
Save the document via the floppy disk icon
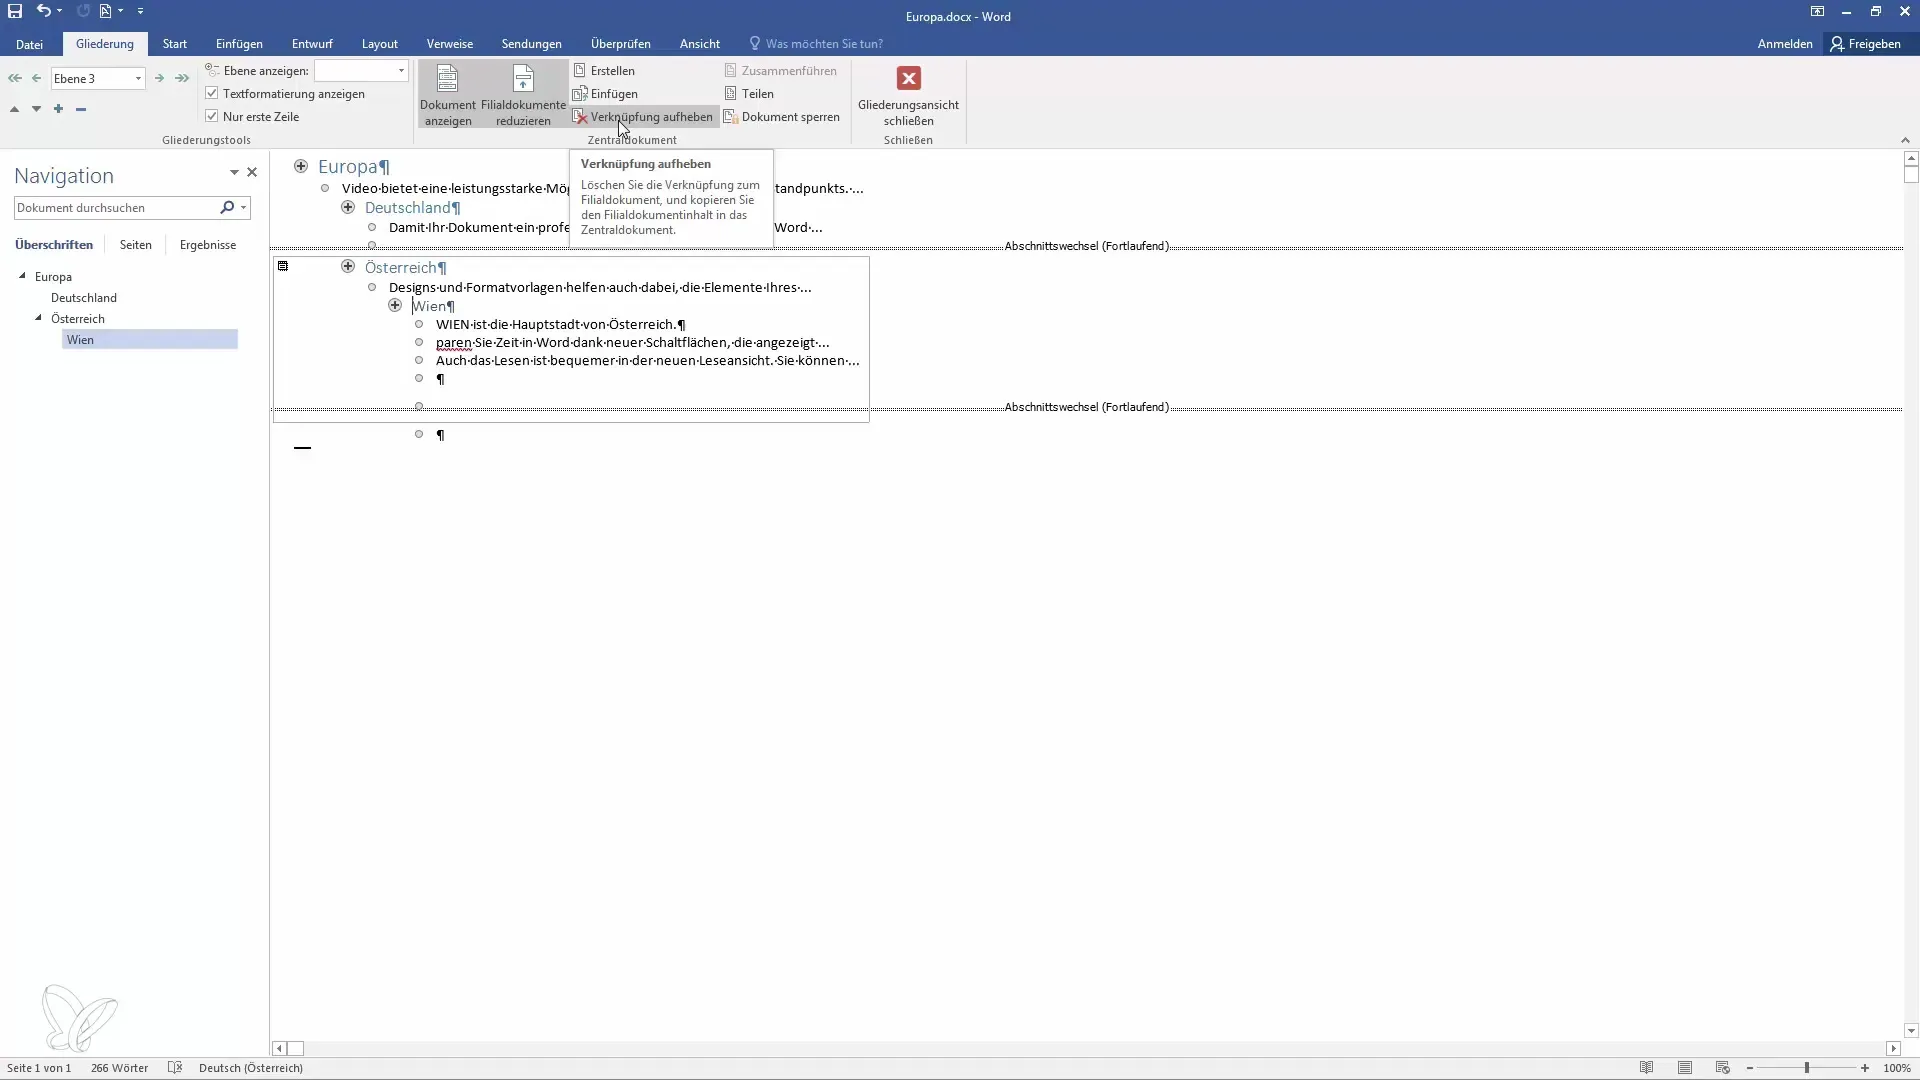click(x=15, y=11)
